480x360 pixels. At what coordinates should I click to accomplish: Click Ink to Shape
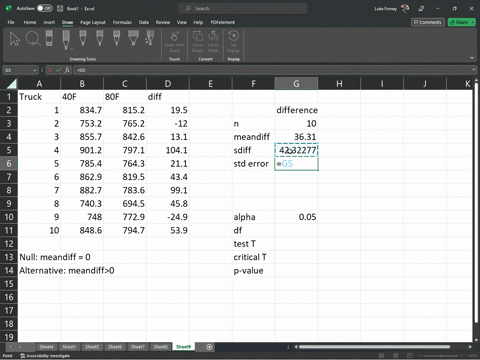coord(198,42)
